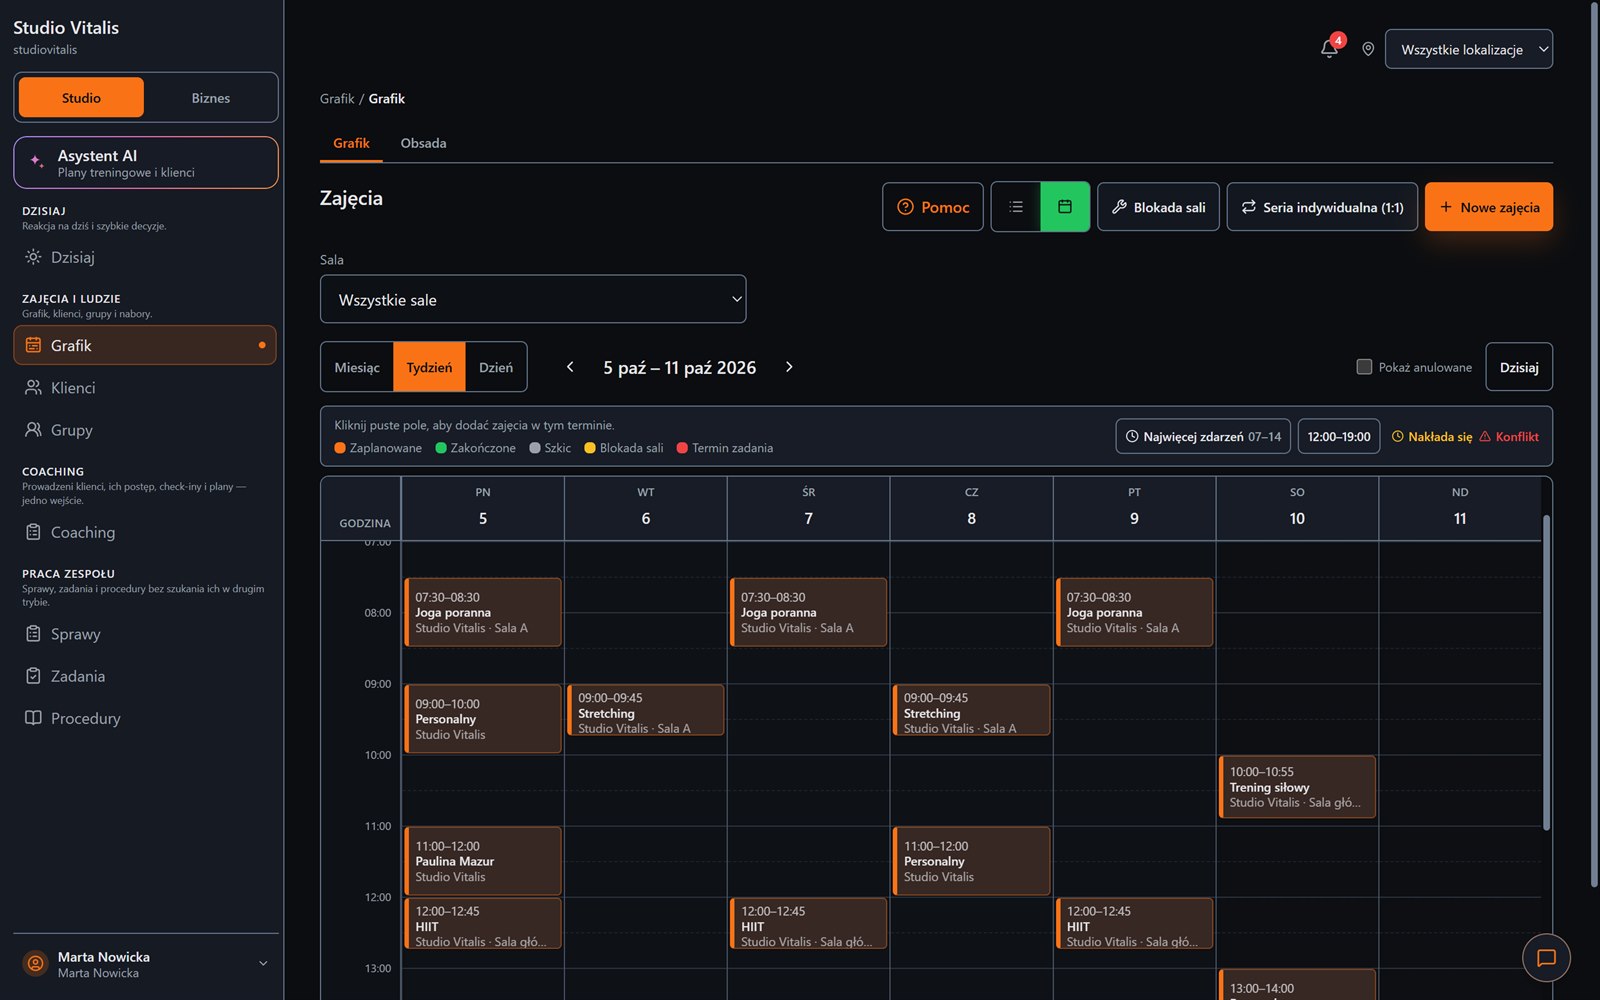Viewport: 1600px width, 1000px height.
Task: Go to previous week arrow
Action: 570,367
